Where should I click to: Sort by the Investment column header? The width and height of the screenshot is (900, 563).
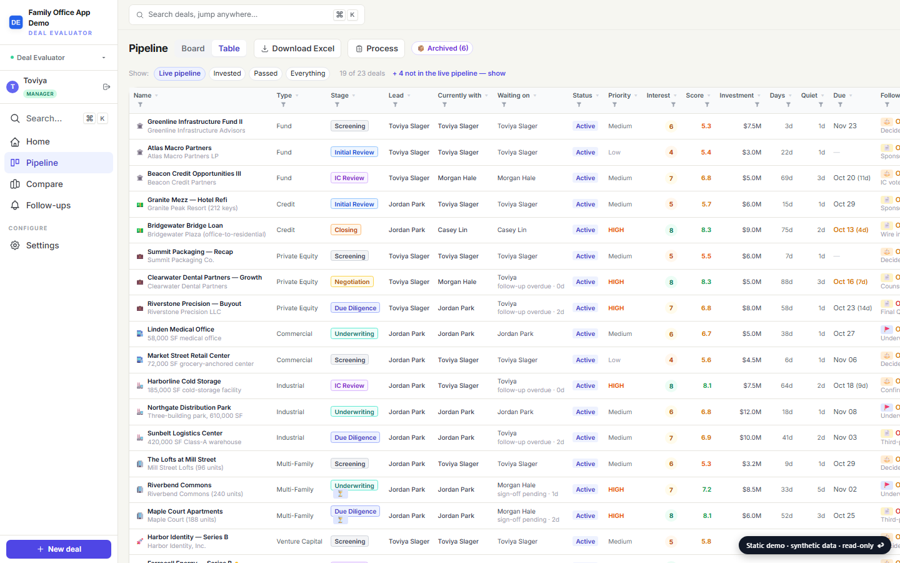coord(736,95)
